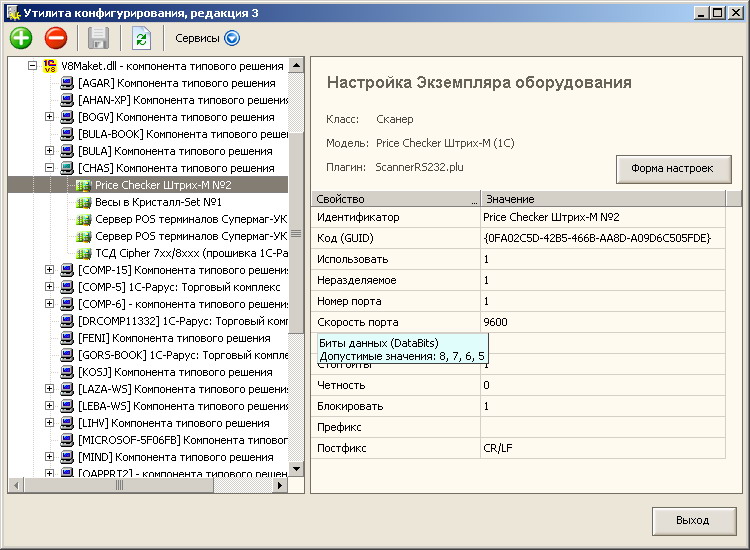The width and height of the screenshot is (750, 550).
Task: Click the save floppy disk icon
Action: click(x=98, y=39)
